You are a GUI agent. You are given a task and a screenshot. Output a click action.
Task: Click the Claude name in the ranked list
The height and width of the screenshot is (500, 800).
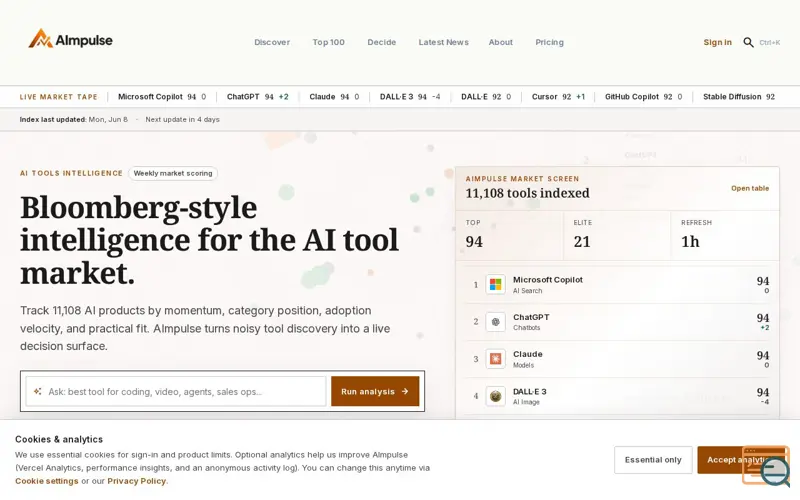528,354
